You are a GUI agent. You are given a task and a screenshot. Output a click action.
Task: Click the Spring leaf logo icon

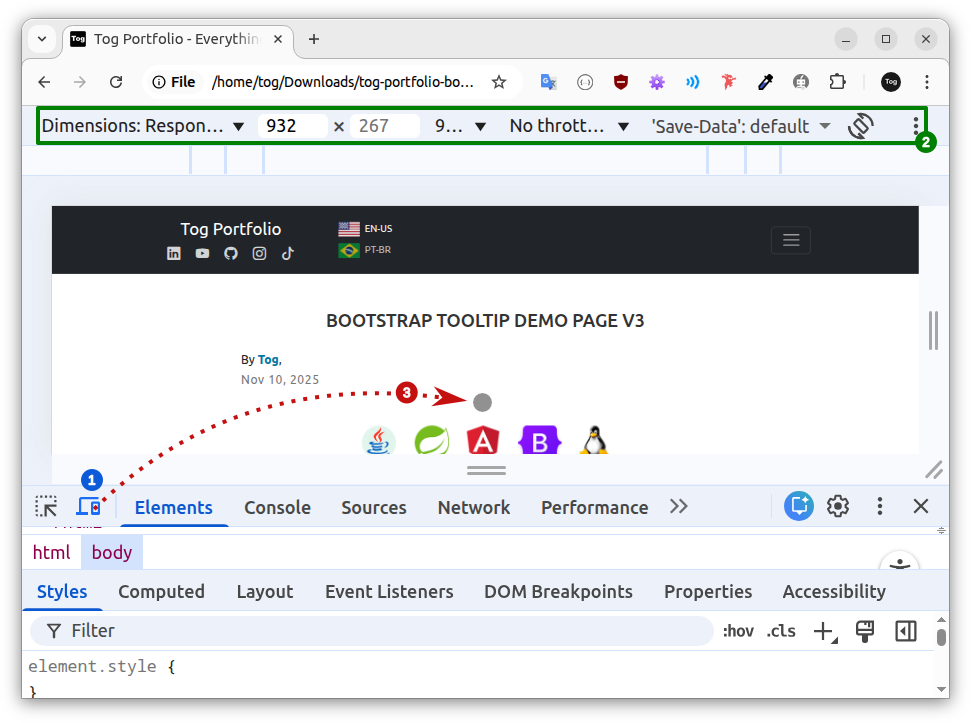[432, 440]
